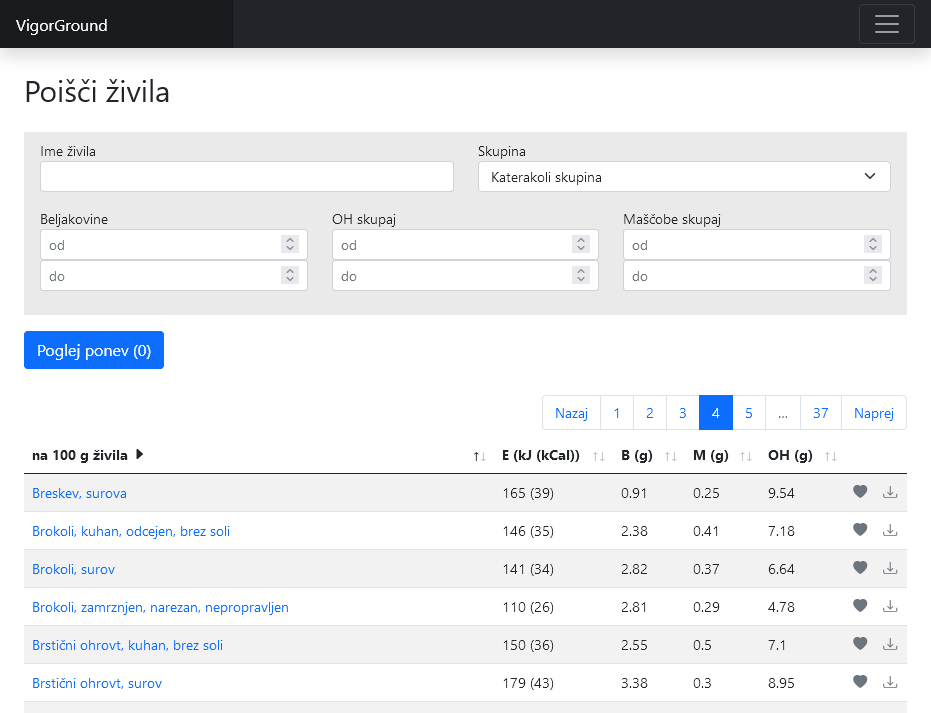Open the 'Brokoli, surov' food link
The image size is (931, 713).
point(73,569)
